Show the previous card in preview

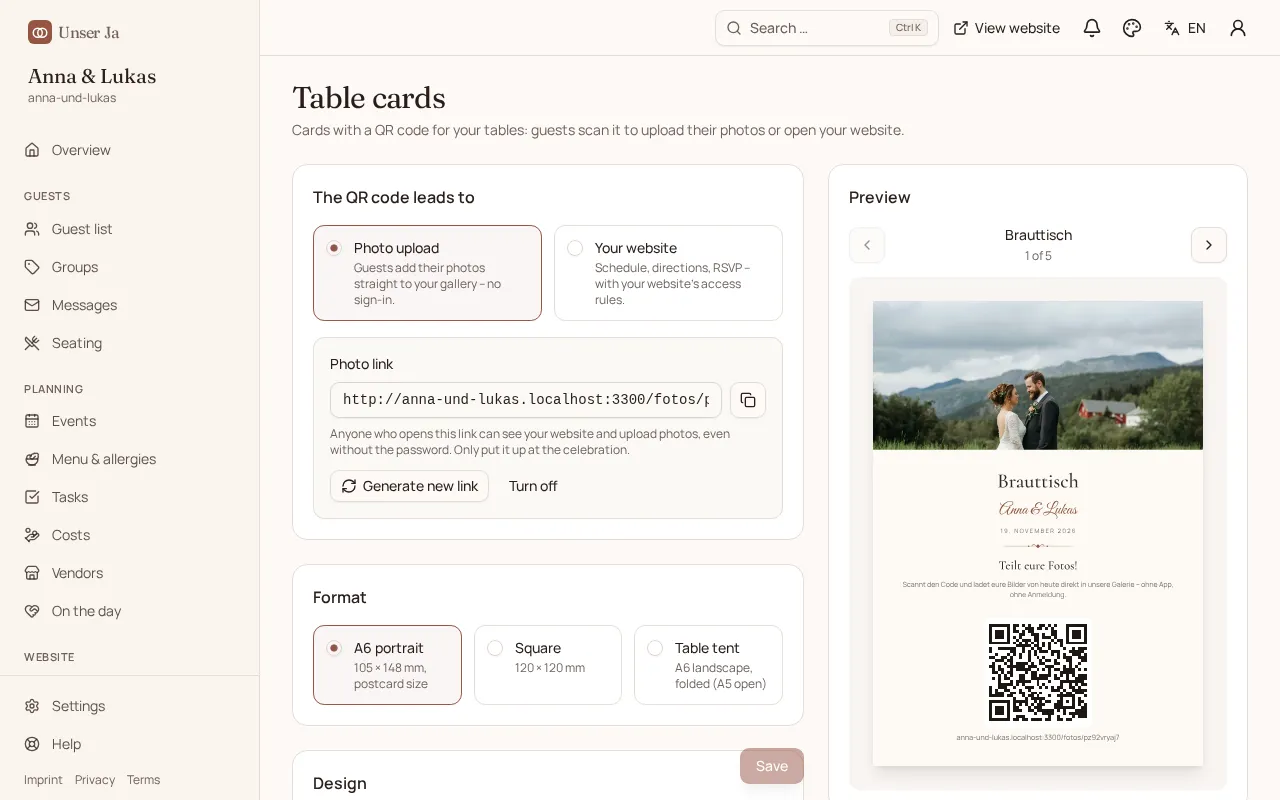(867, 245)
